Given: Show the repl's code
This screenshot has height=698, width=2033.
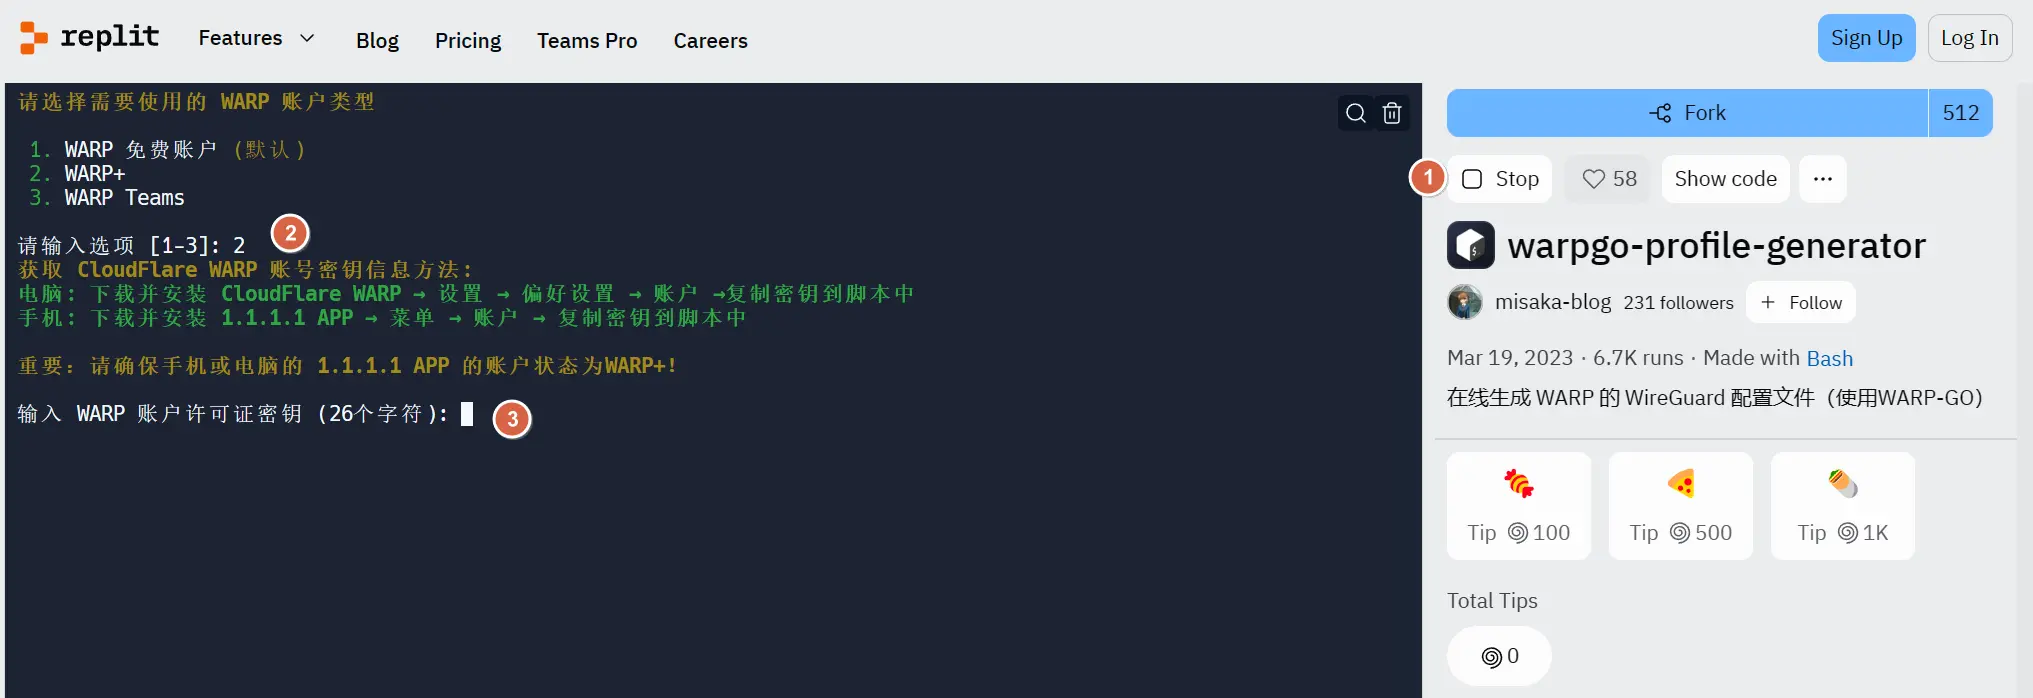Looking at the screenshot, I should (1726, 179).
